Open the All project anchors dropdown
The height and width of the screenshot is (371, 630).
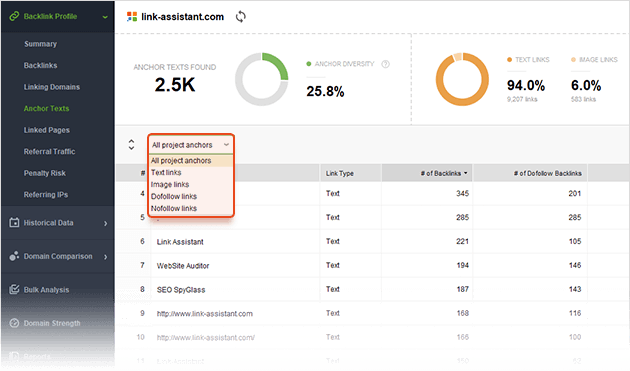click(x=190, y=145)
